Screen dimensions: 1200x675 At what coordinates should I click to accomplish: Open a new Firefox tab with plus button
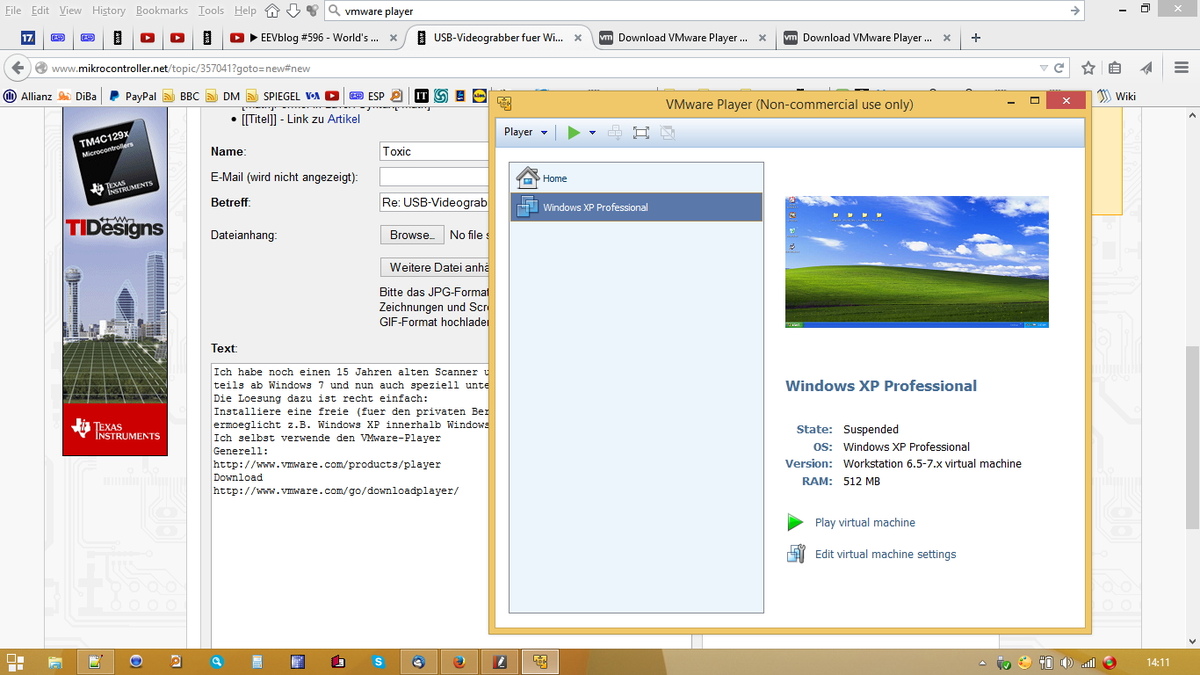point(976,38)
